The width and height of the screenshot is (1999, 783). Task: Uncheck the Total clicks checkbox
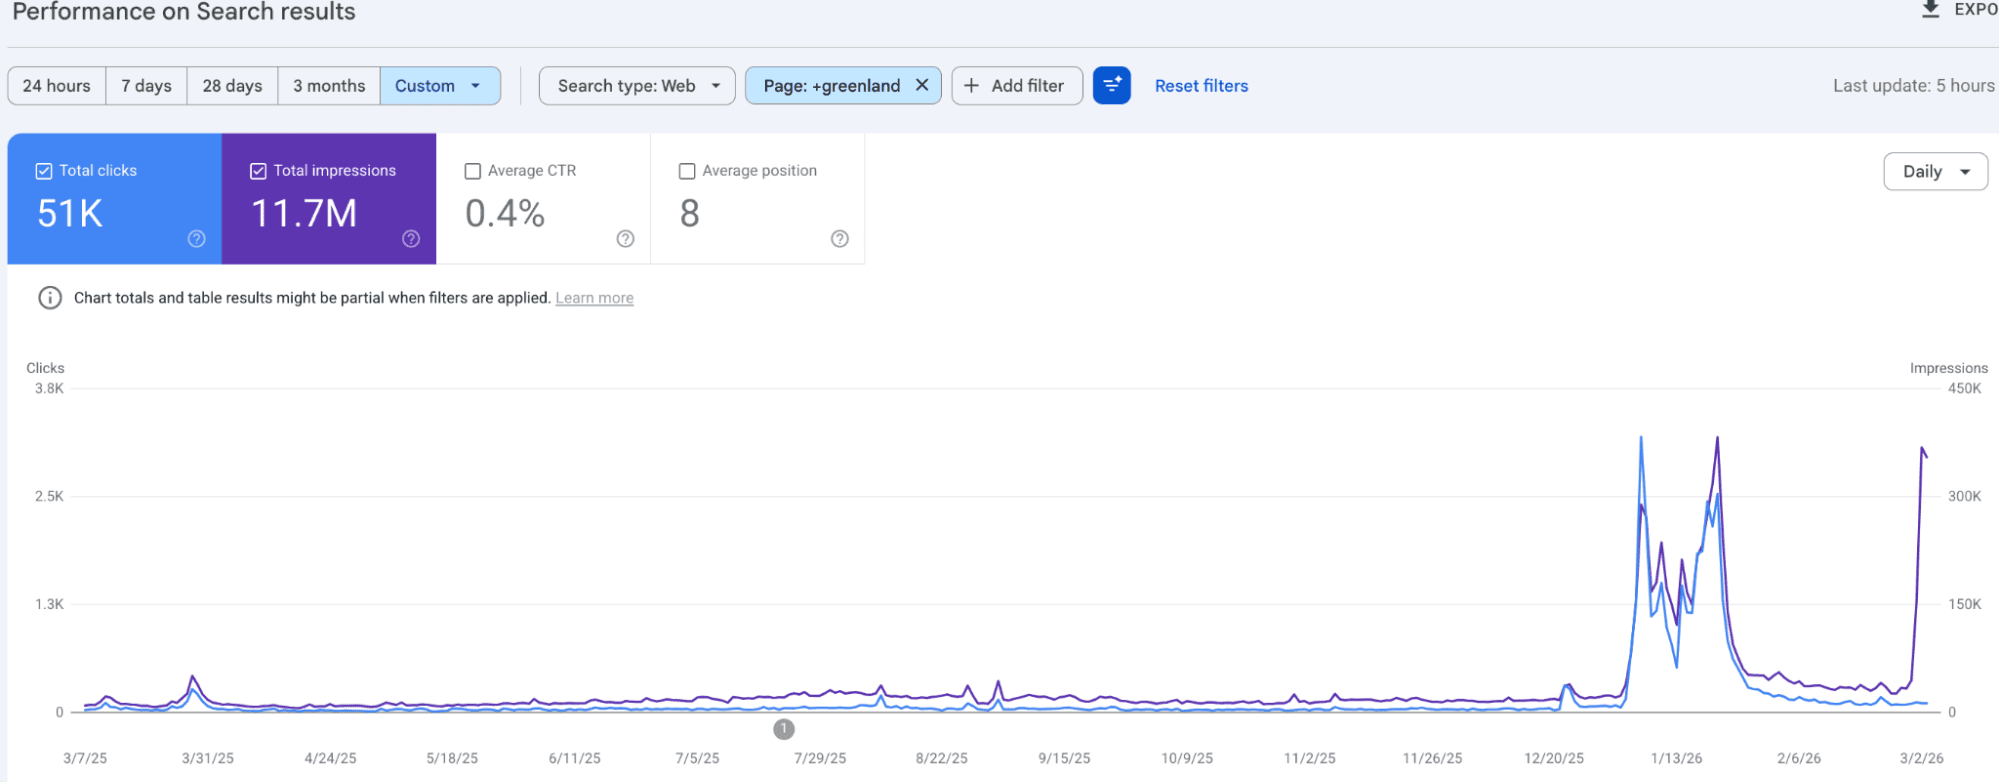tap(44, 171)
